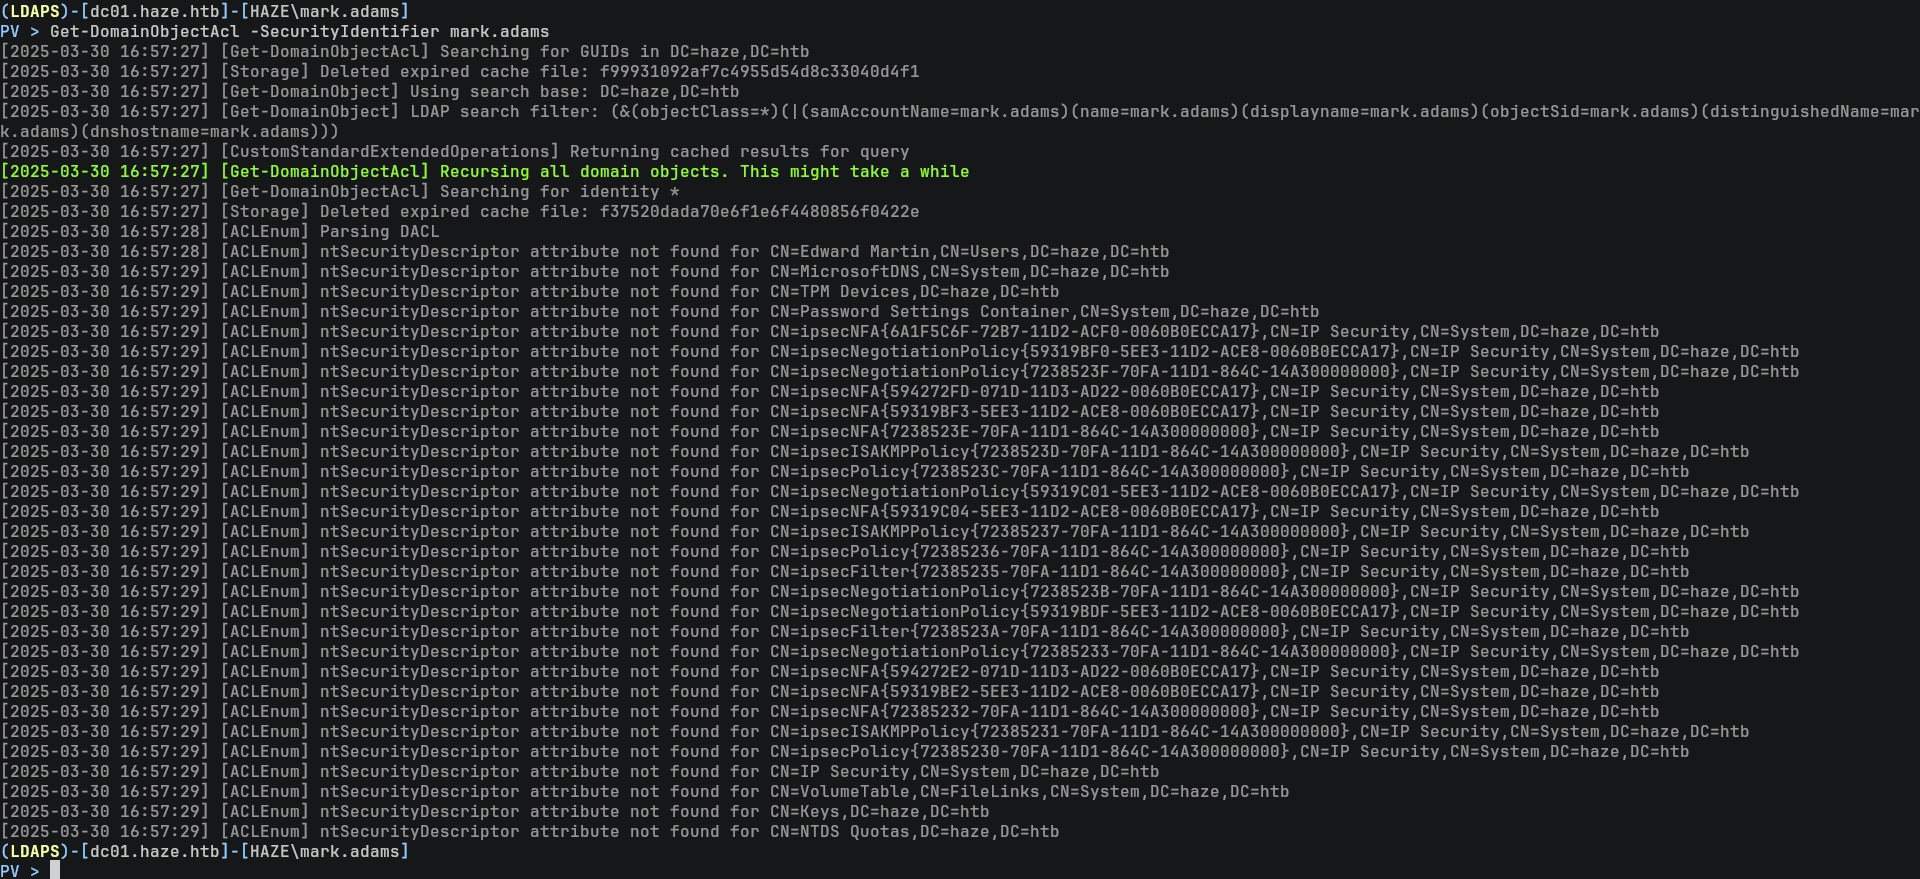Click the "Parsing DACL" log line
Image resolution: width=1920 pixels, height=879 pixels.
379,232
